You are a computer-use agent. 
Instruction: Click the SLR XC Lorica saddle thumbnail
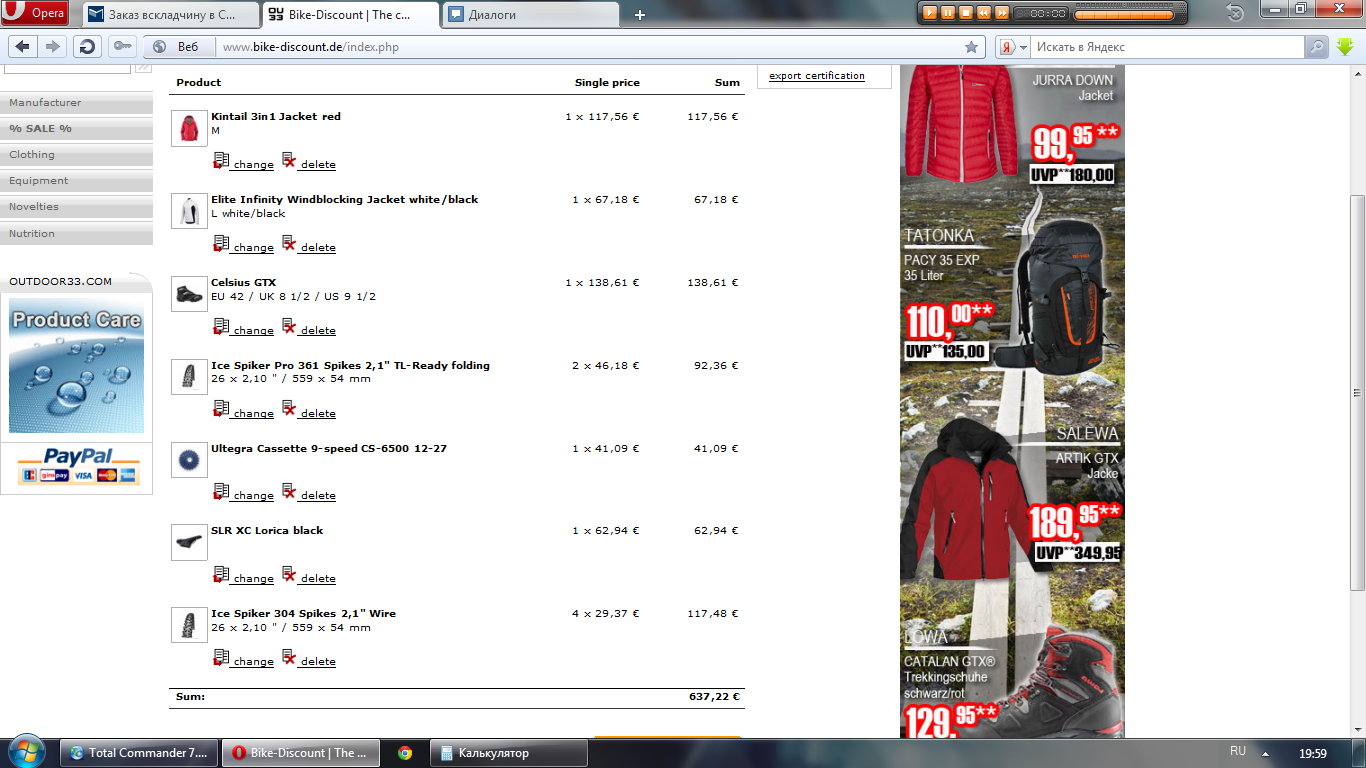tap(189, 542)
